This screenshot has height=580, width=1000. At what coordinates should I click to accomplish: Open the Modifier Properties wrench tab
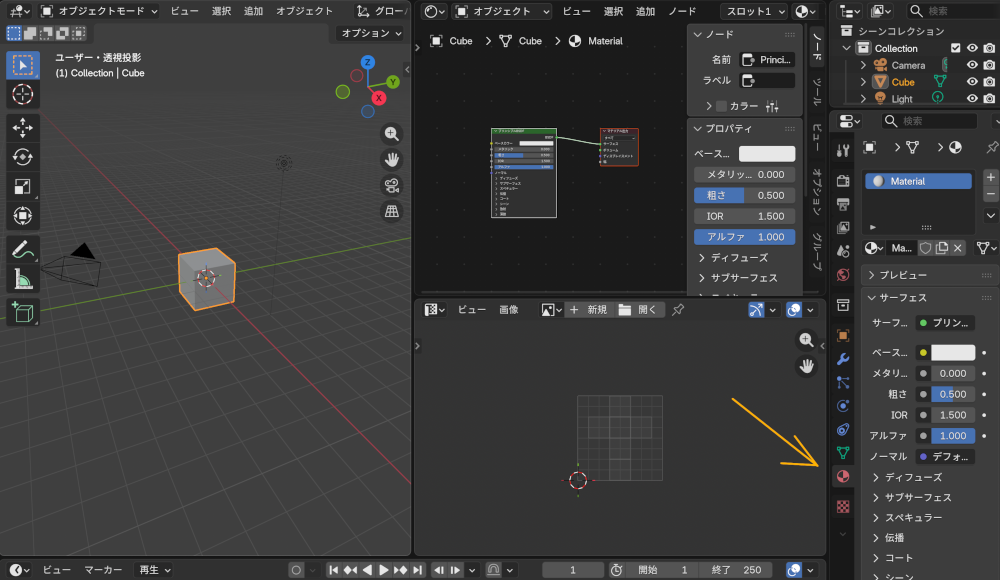(x=843, y=360)
